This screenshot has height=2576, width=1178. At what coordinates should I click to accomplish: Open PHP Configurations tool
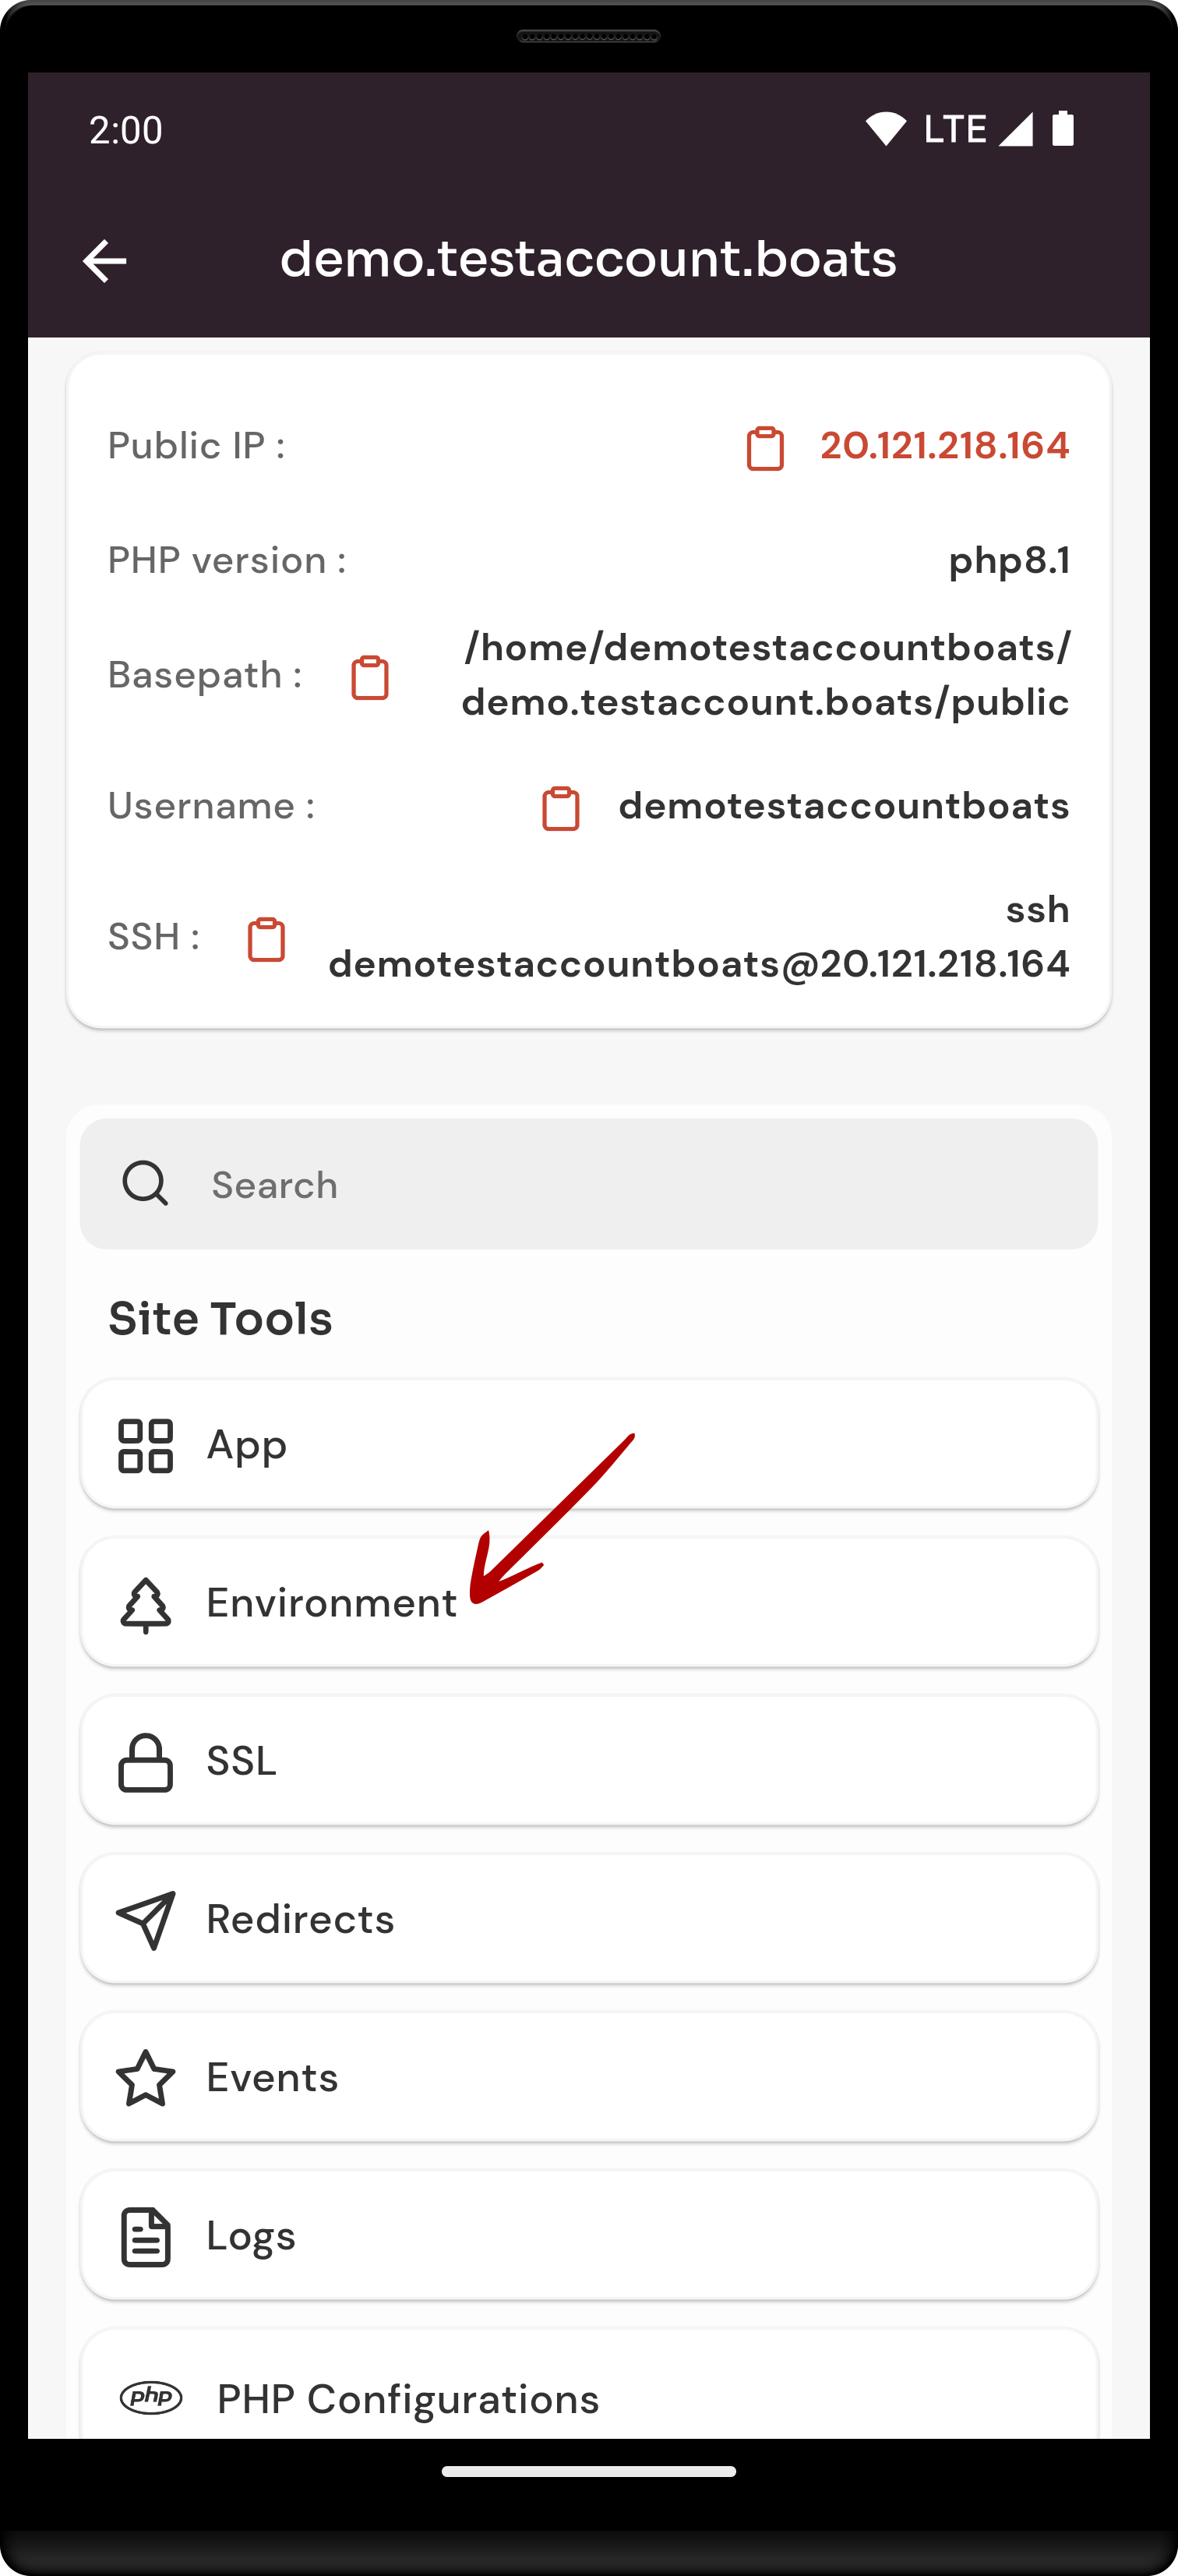coord(589,2384)
